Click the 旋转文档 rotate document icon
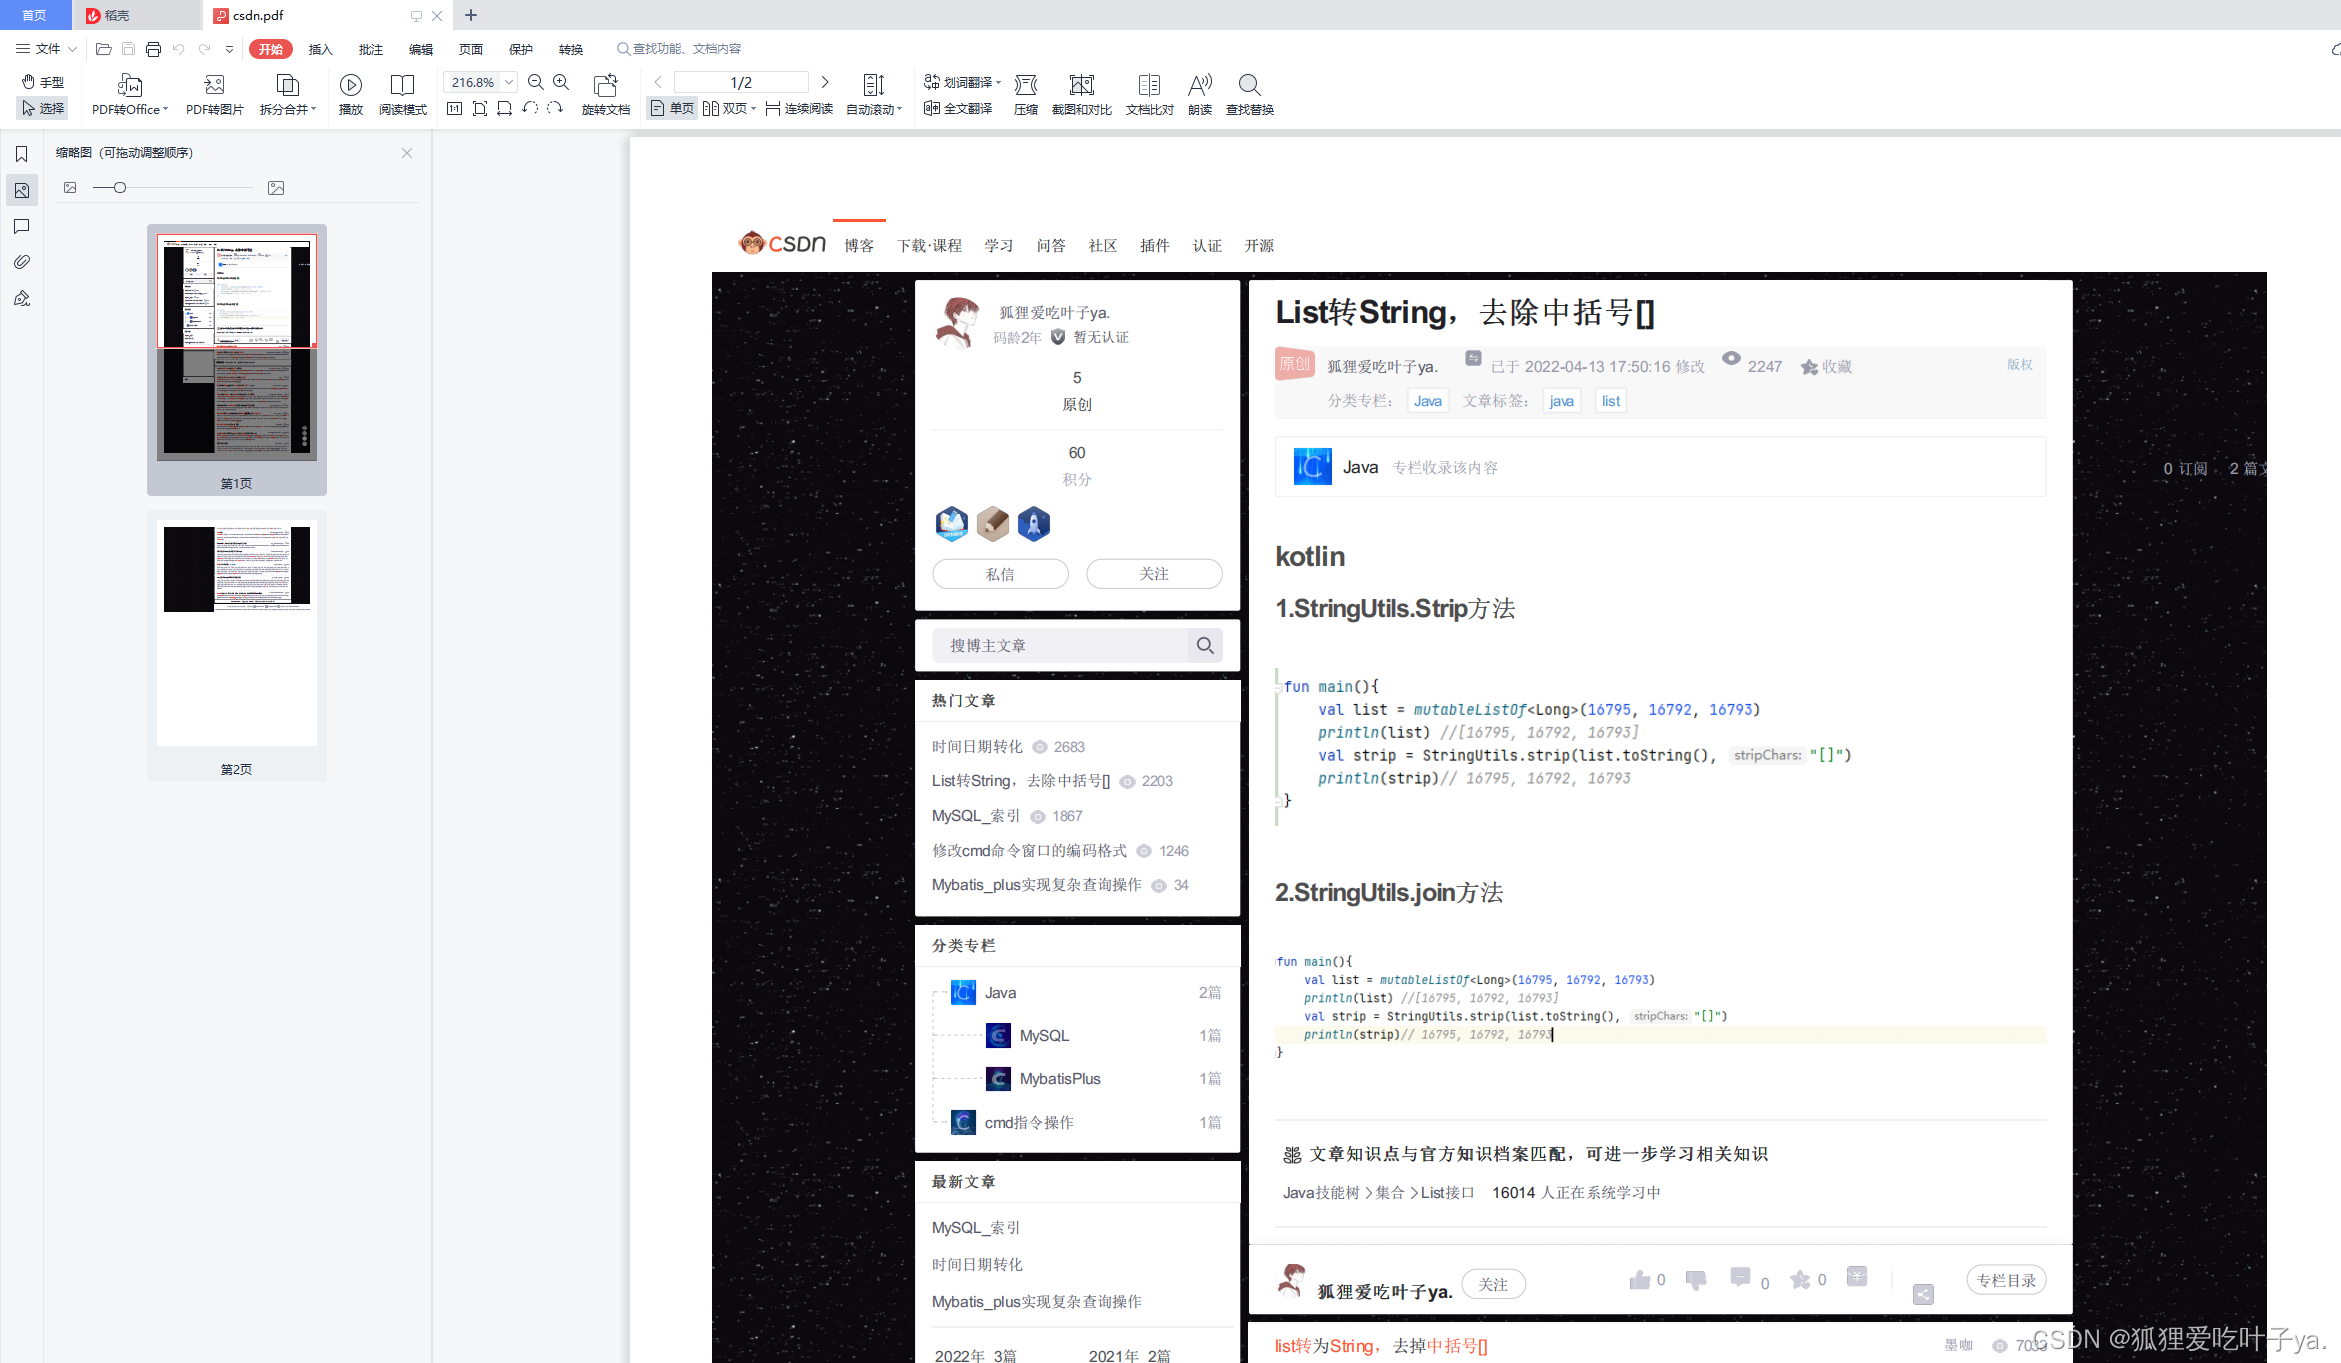 pyautogui.click(x=605, y=85)
